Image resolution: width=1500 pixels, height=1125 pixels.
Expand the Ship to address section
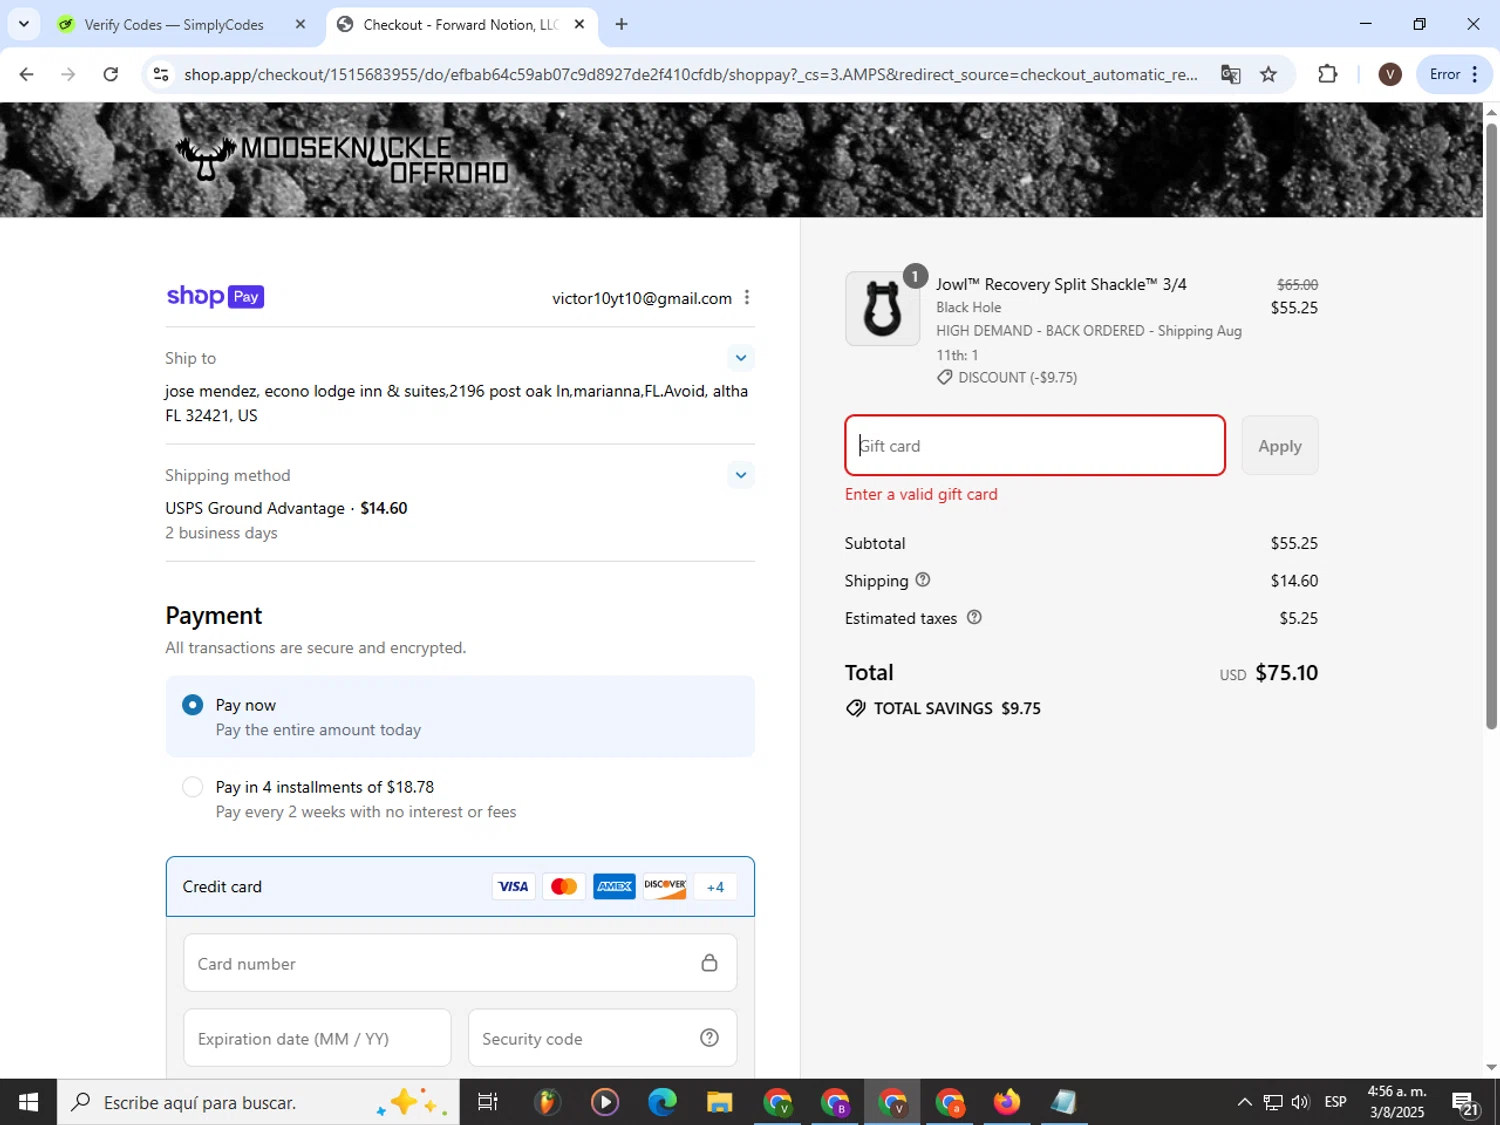pos(741,358)
